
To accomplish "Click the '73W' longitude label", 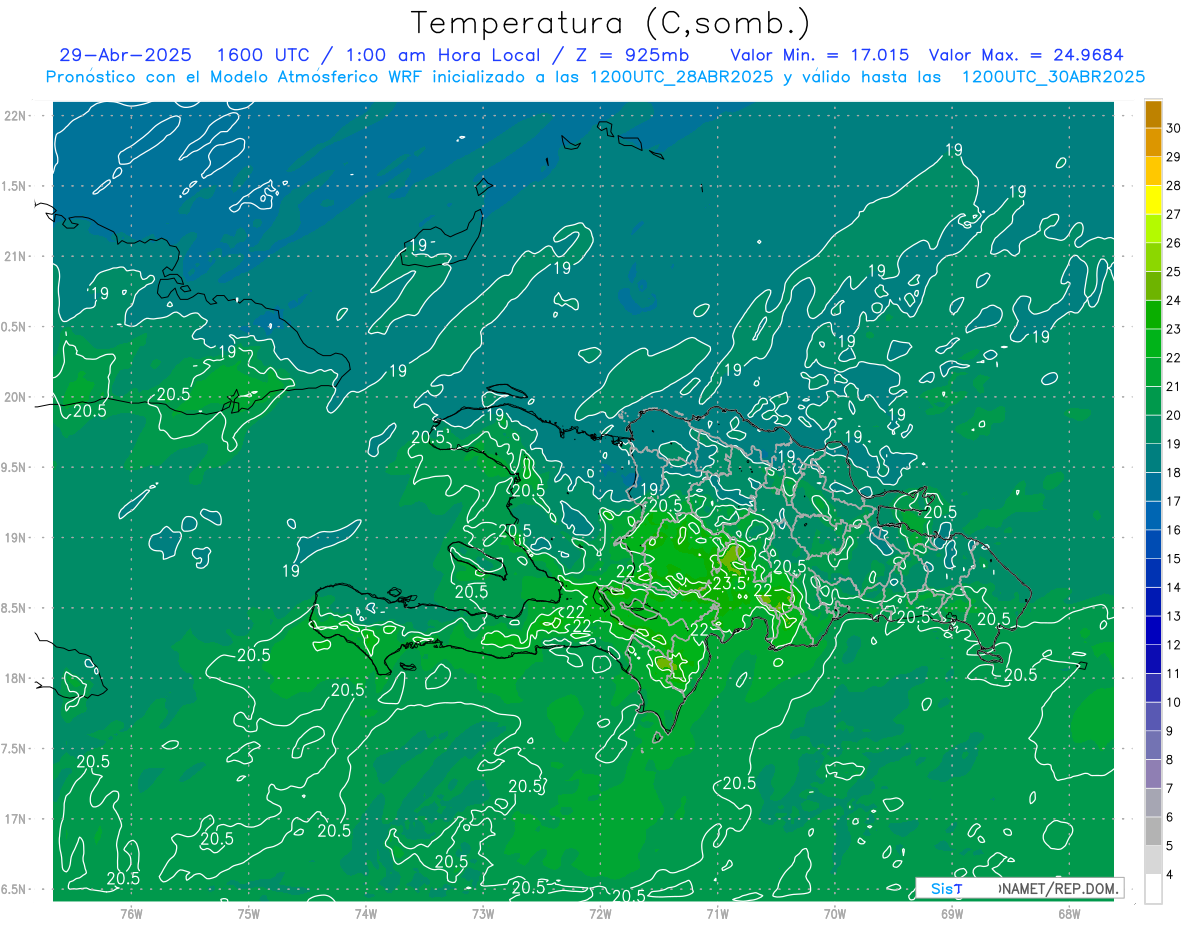I will pos(483,913).
